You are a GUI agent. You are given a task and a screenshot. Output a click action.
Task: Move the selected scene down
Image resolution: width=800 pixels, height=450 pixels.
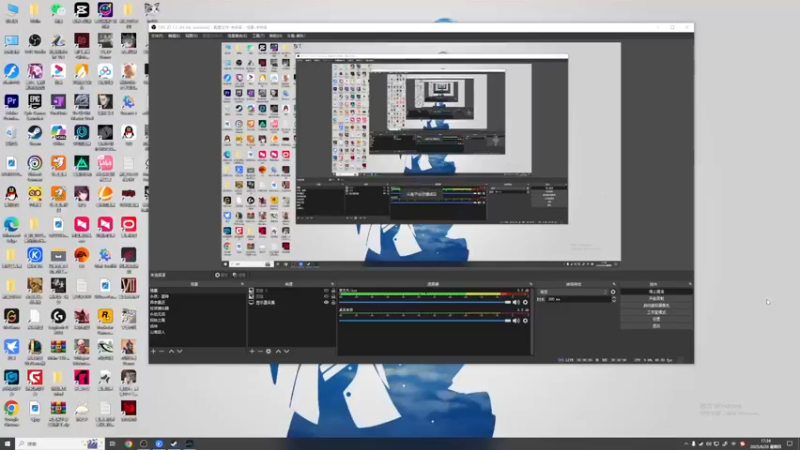pyautogui.click(x=180, y=352)
